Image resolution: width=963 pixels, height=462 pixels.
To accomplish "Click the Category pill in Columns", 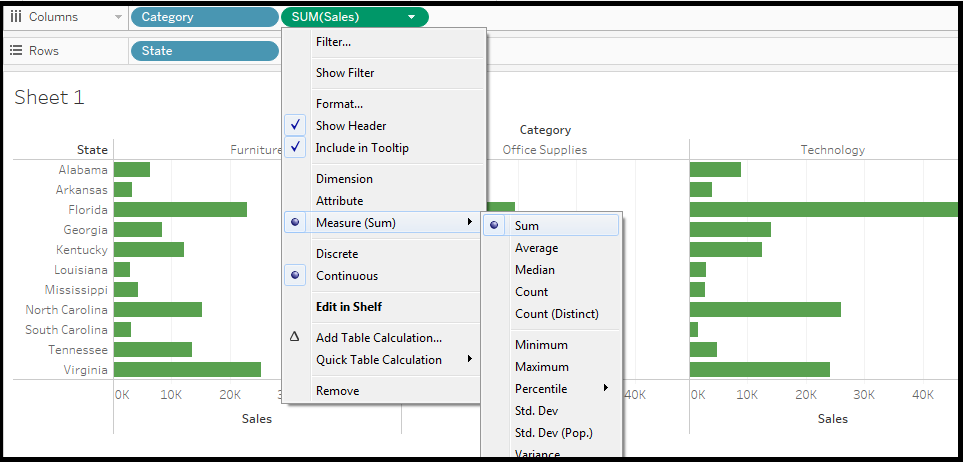I will coord(204,17).
